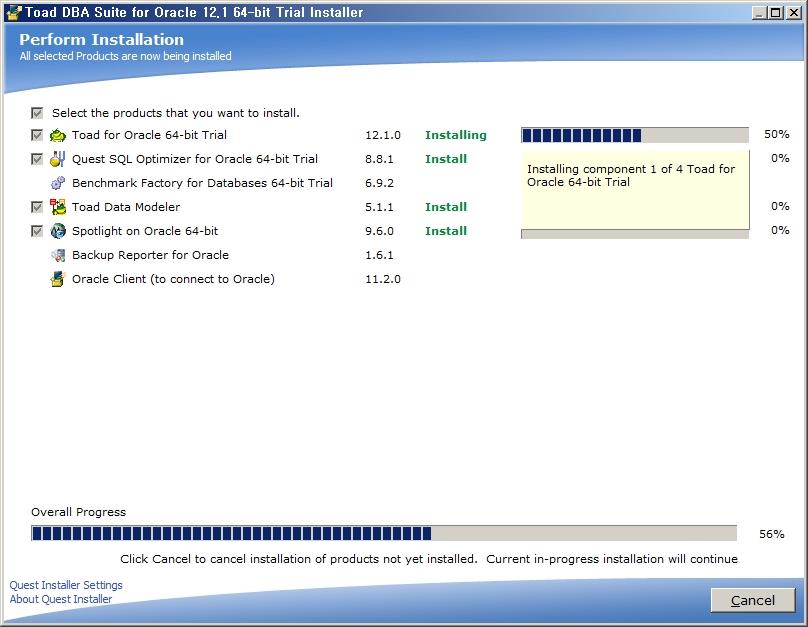Toggle the select-all products checkbox

pyautogui.click(x=37, y=113)
